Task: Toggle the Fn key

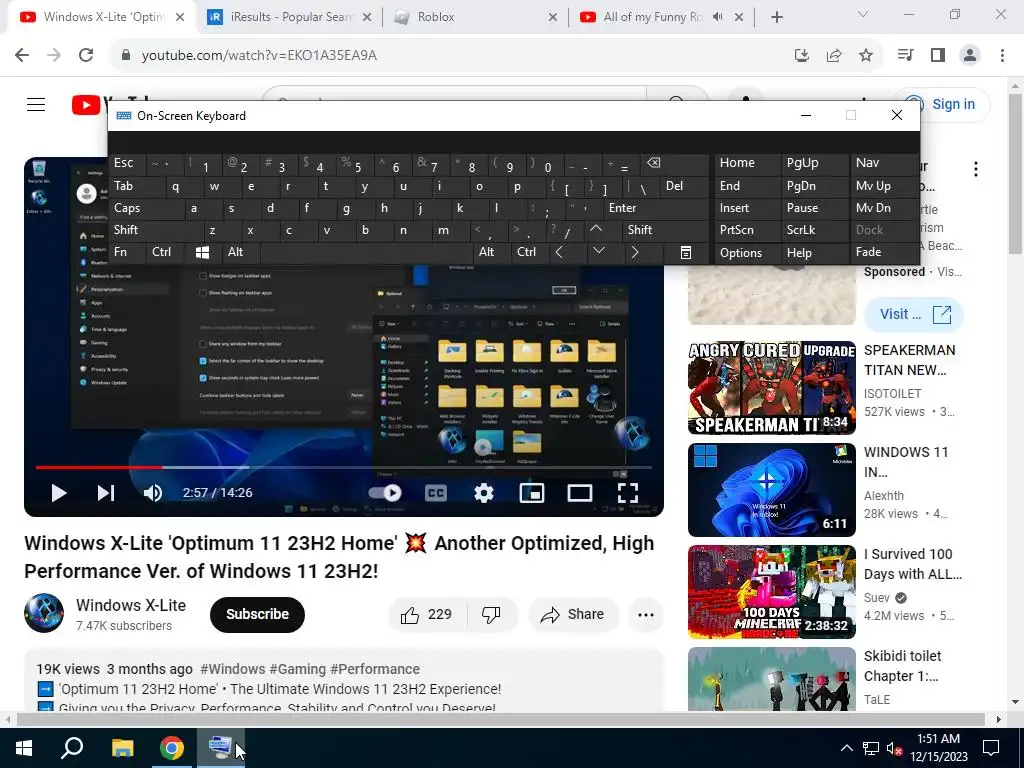Action: [128, 252]
